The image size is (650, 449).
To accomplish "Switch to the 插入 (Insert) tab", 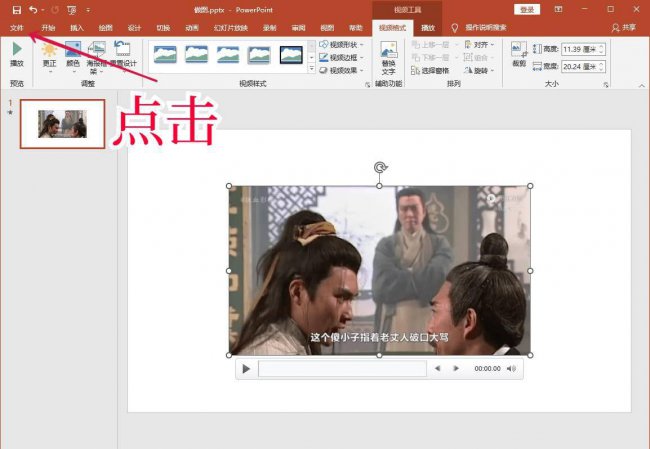I will pyautogui.click(x=77, y=28).
